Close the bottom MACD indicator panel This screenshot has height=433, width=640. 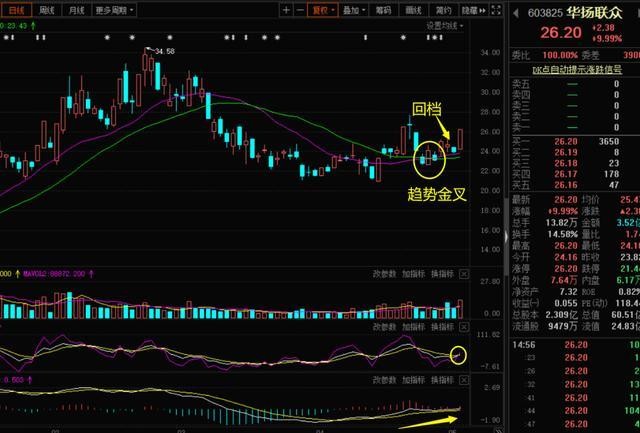click(464, 382)
